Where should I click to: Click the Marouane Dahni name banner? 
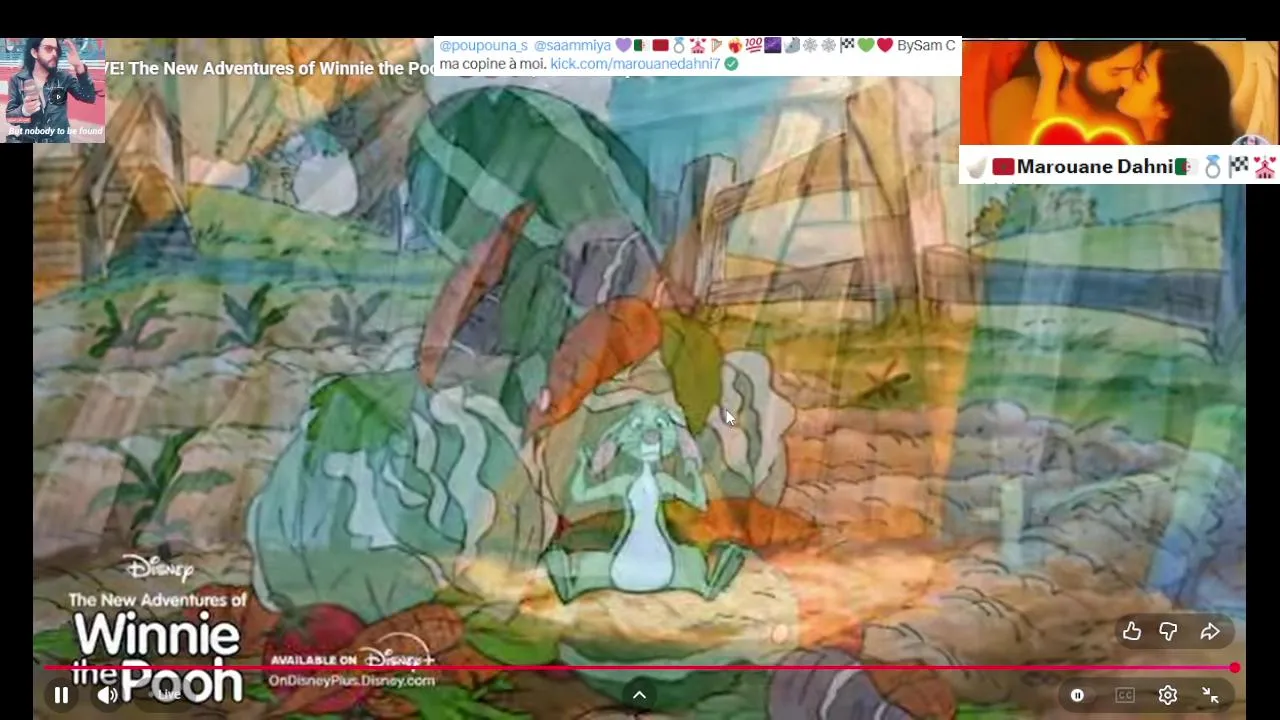coord(1119,167)
